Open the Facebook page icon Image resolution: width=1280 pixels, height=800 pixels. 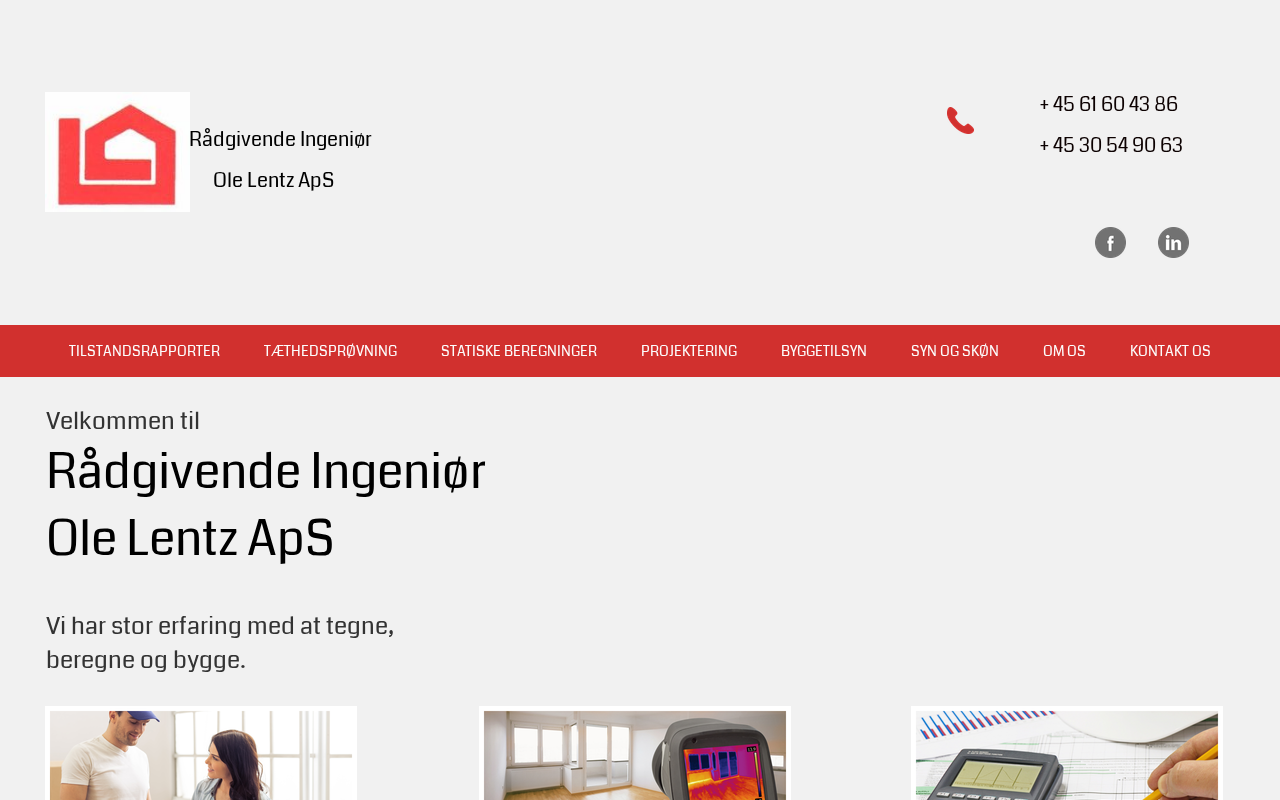tap(1110, 243)
